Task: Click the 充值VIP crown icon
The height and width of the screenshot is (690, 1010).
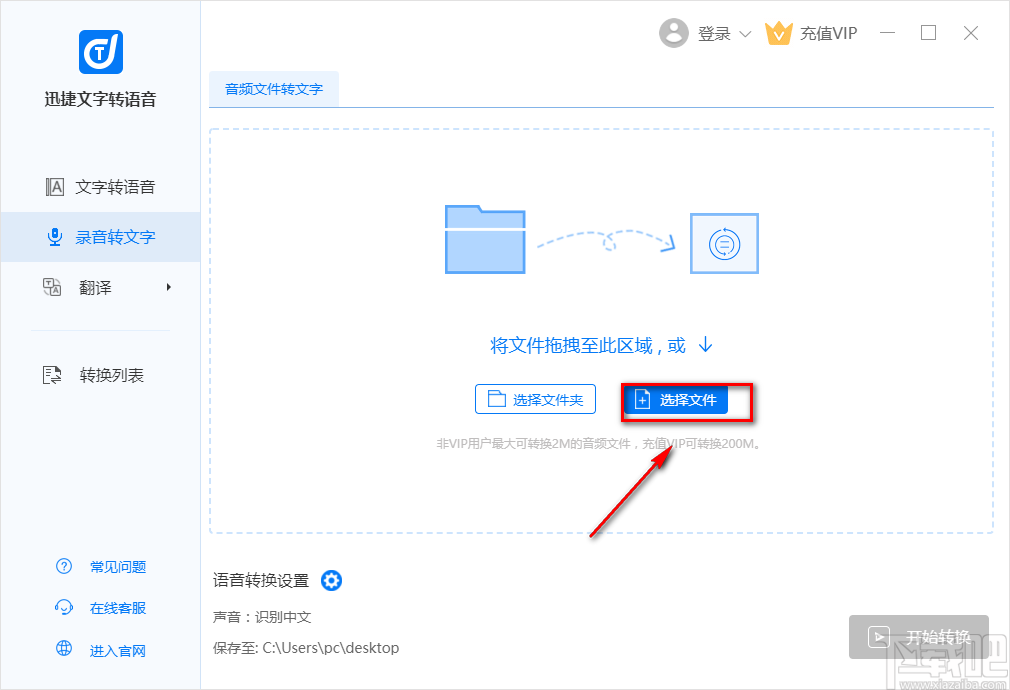Action: click(779, 33)
